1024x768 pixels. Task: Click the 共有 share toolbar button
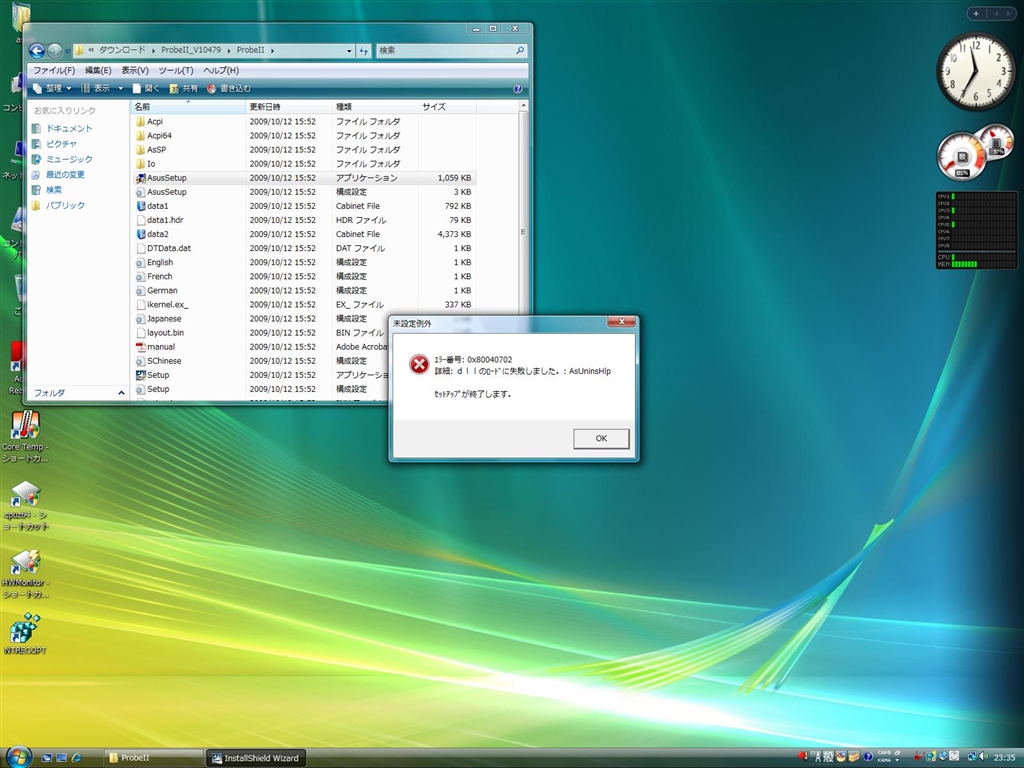[x=183, y=88]
